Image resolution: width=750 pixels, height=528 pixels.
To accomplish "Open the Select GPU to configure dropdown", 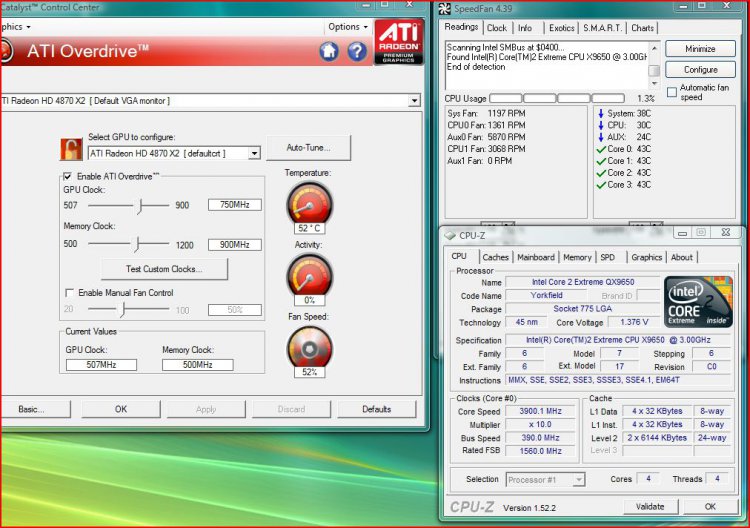I will click(254, 154).
